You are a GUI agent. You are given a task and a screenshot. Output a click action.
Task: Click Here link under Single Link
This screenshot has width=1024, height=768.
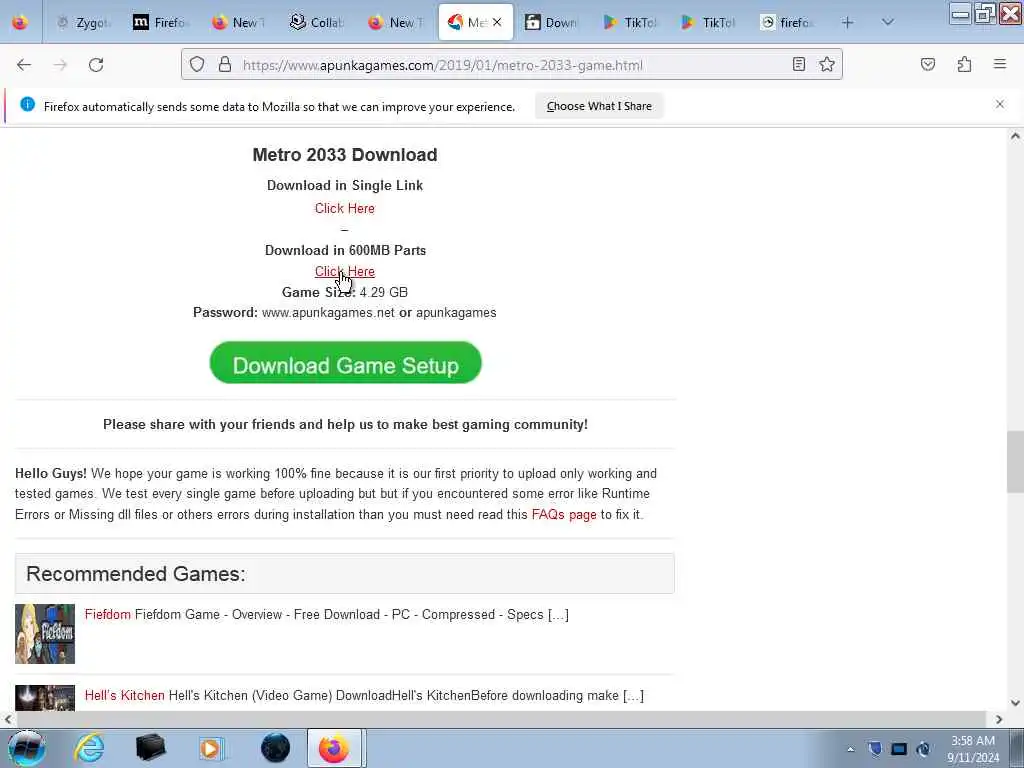[345, 208]
